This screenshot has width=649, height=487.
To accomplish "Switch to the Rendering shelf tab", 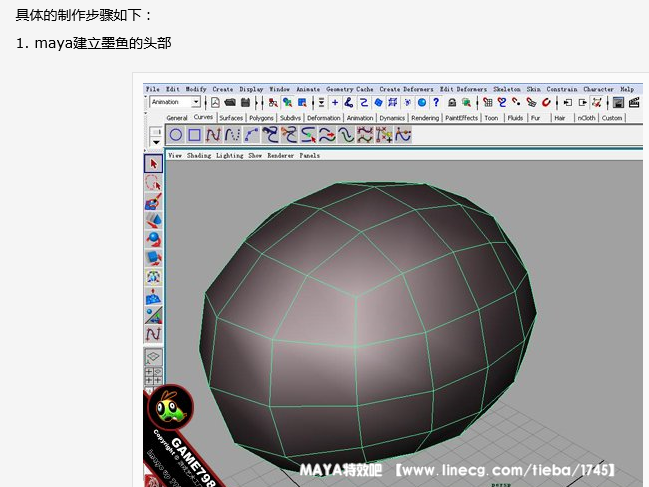I will pyautogui.click(x=425, y=118).
